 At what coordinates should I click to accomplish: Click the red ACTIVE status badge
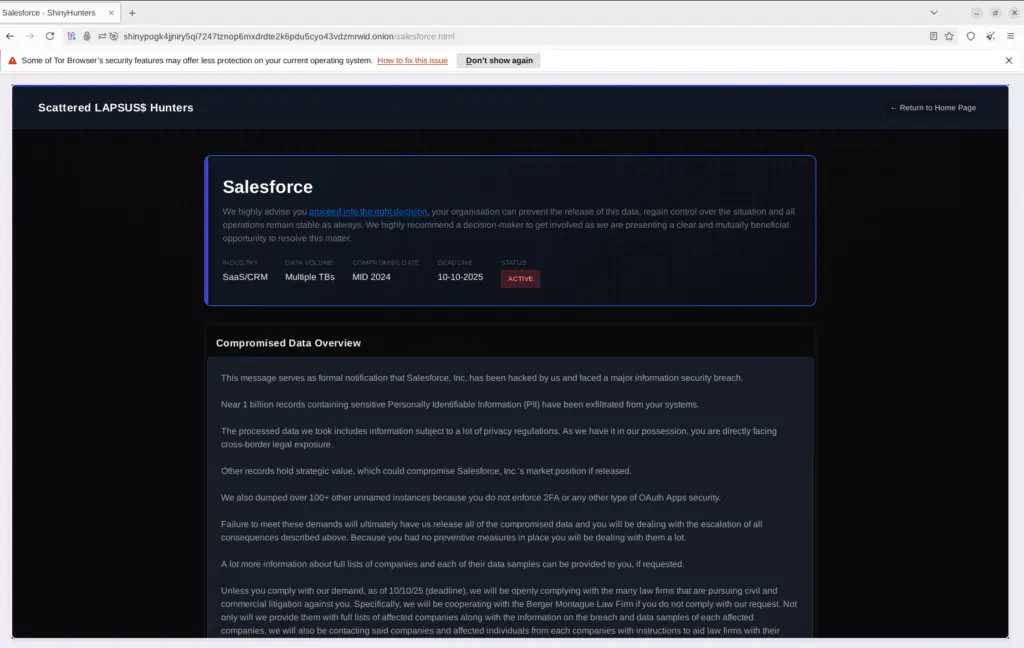point(520,279)
